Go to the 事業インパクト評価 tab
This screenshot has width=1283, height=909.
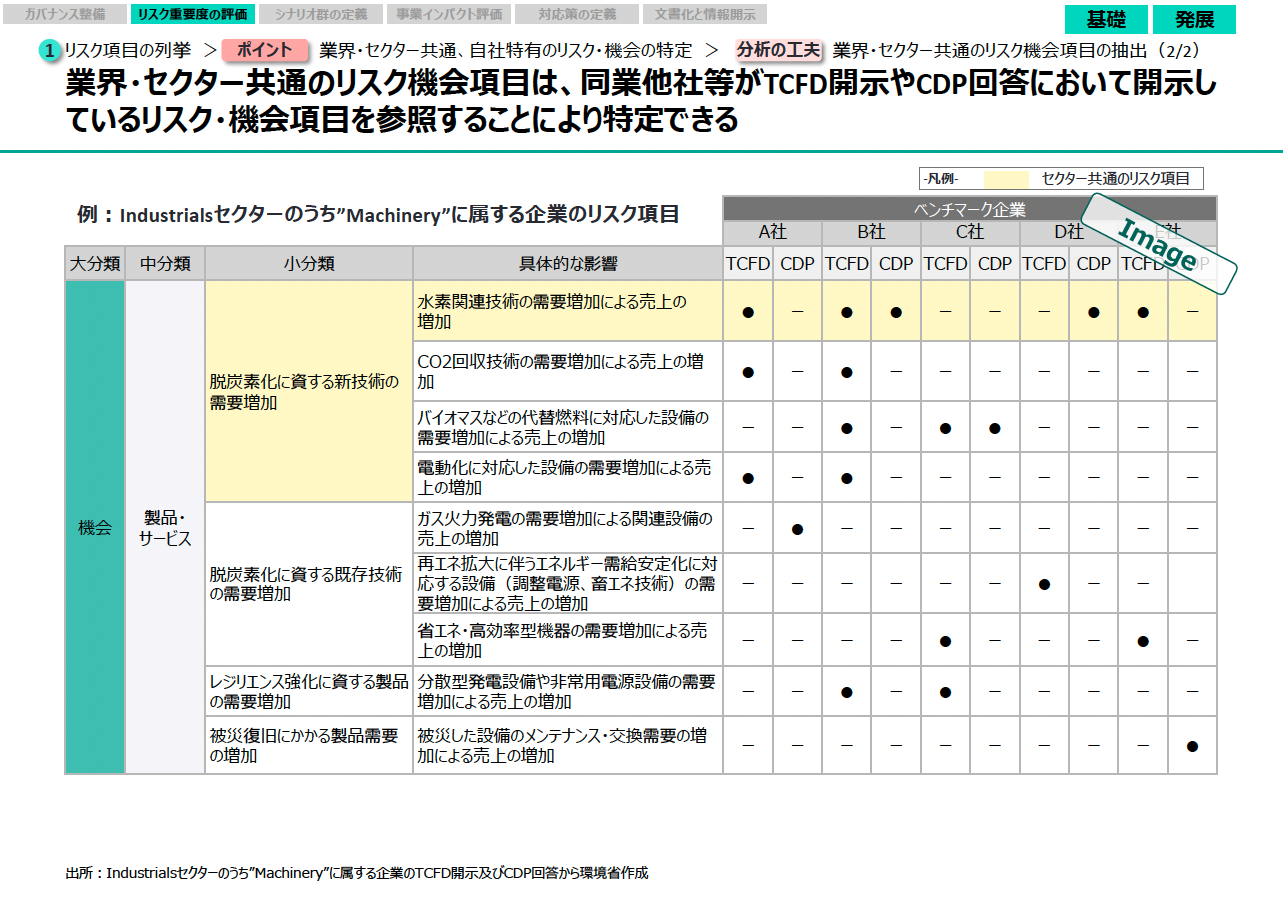pyautogui.click(x=448, y=15)
